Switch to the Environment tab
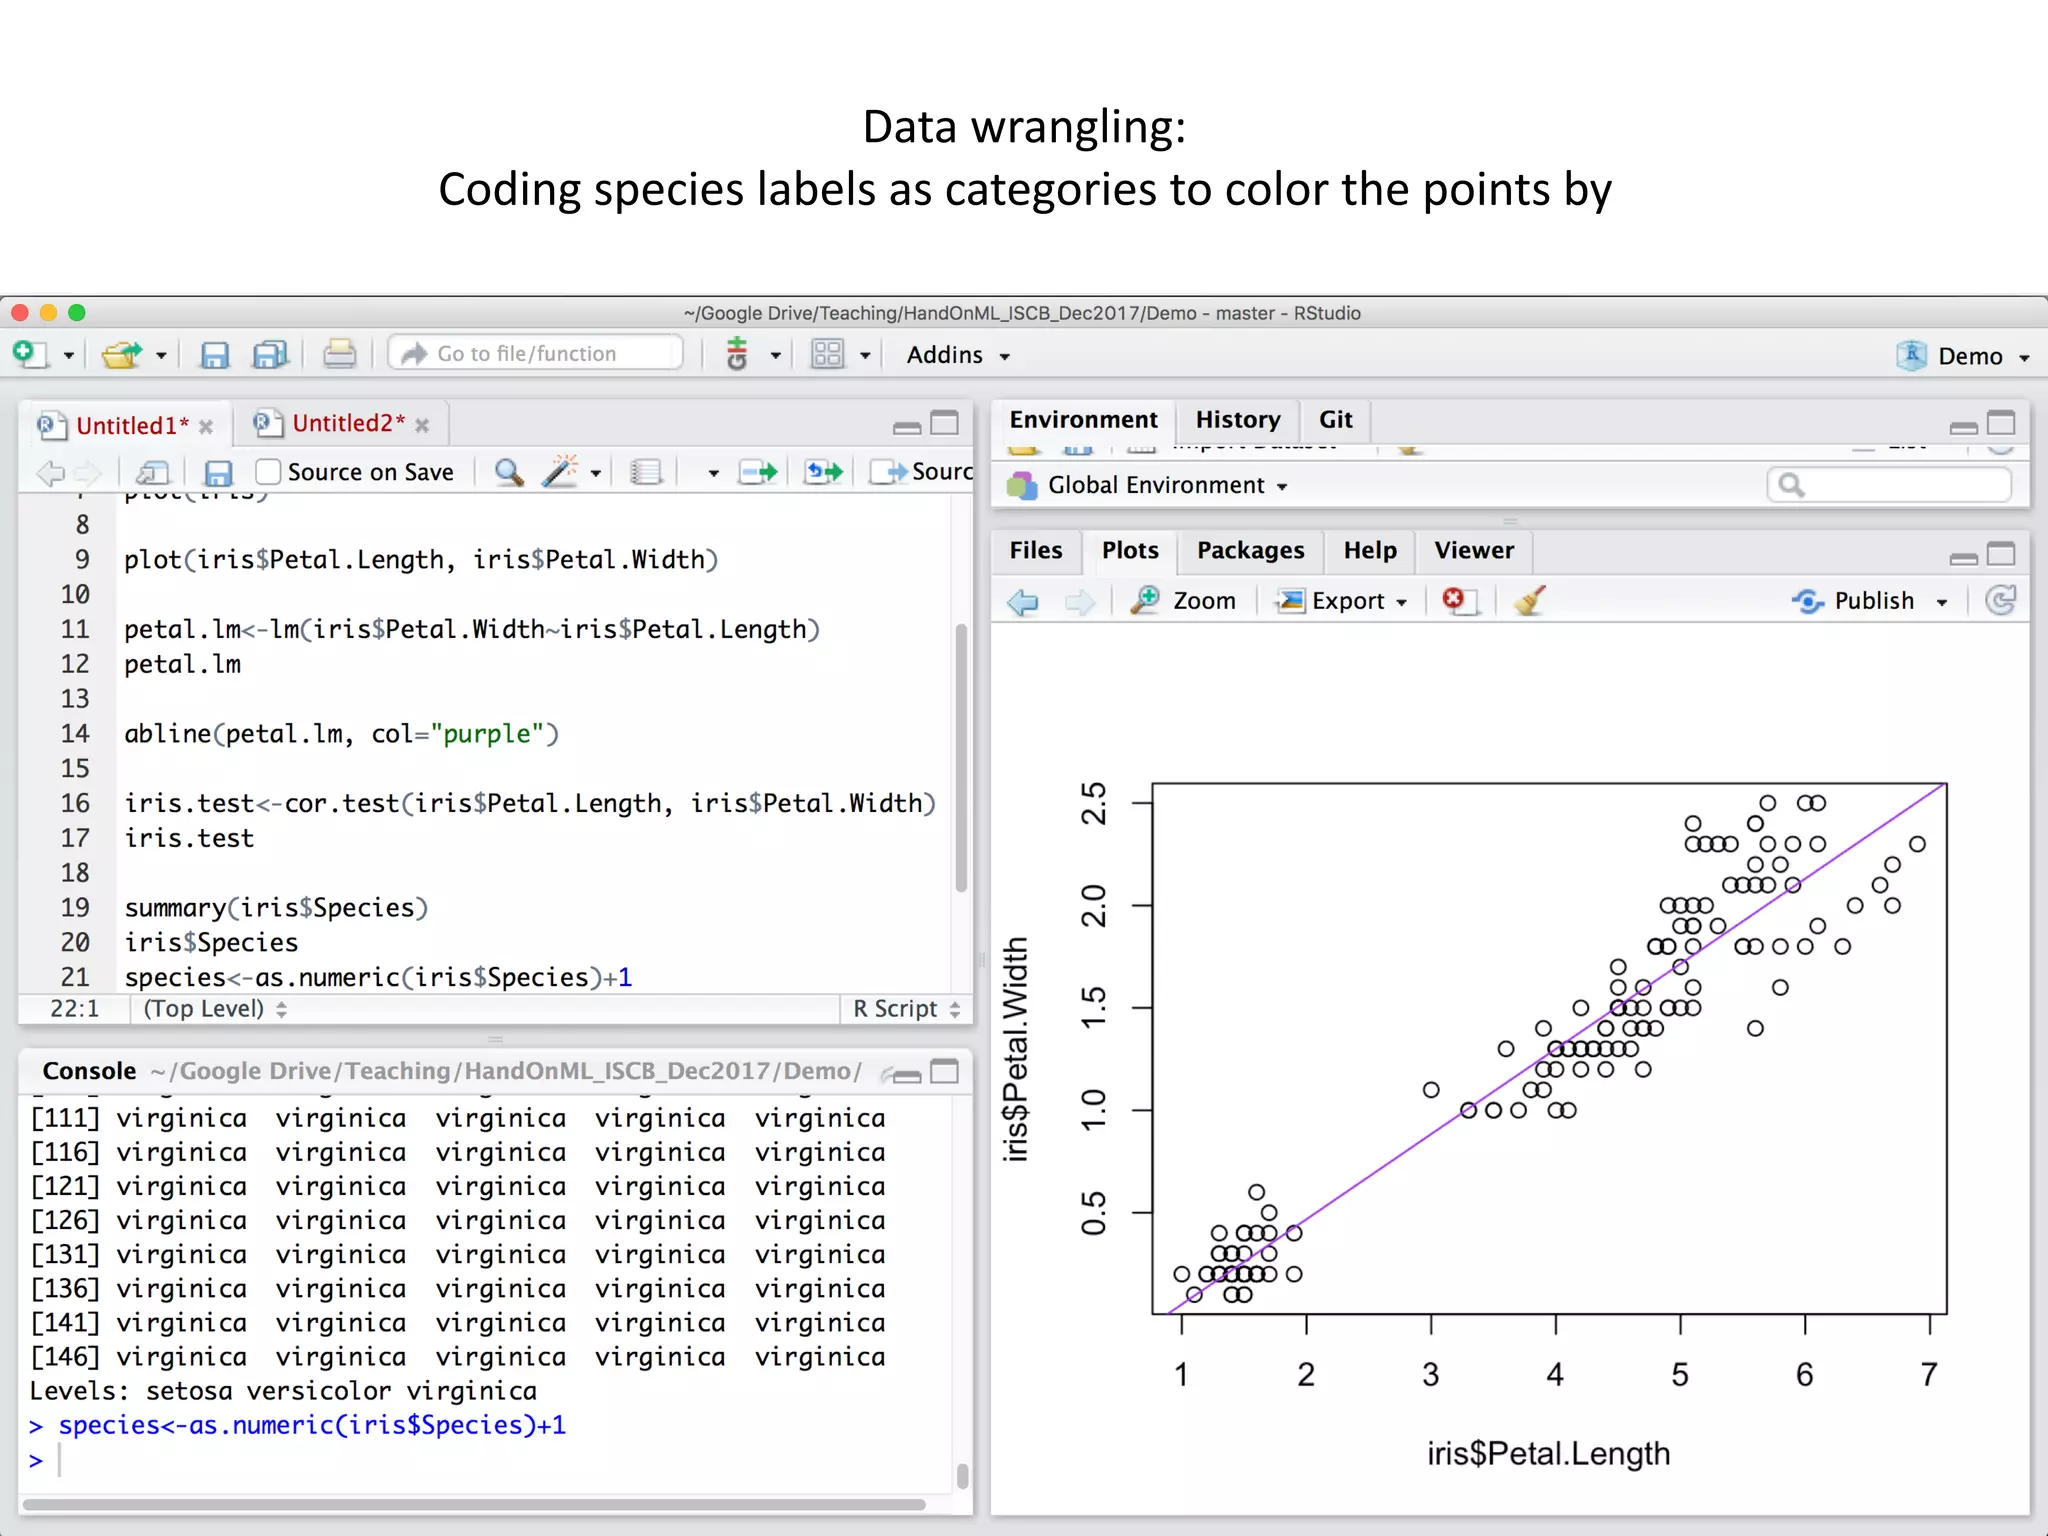Image resolution: width=2048 pixels, height=1536 pixels. (x=1083, y=420)
